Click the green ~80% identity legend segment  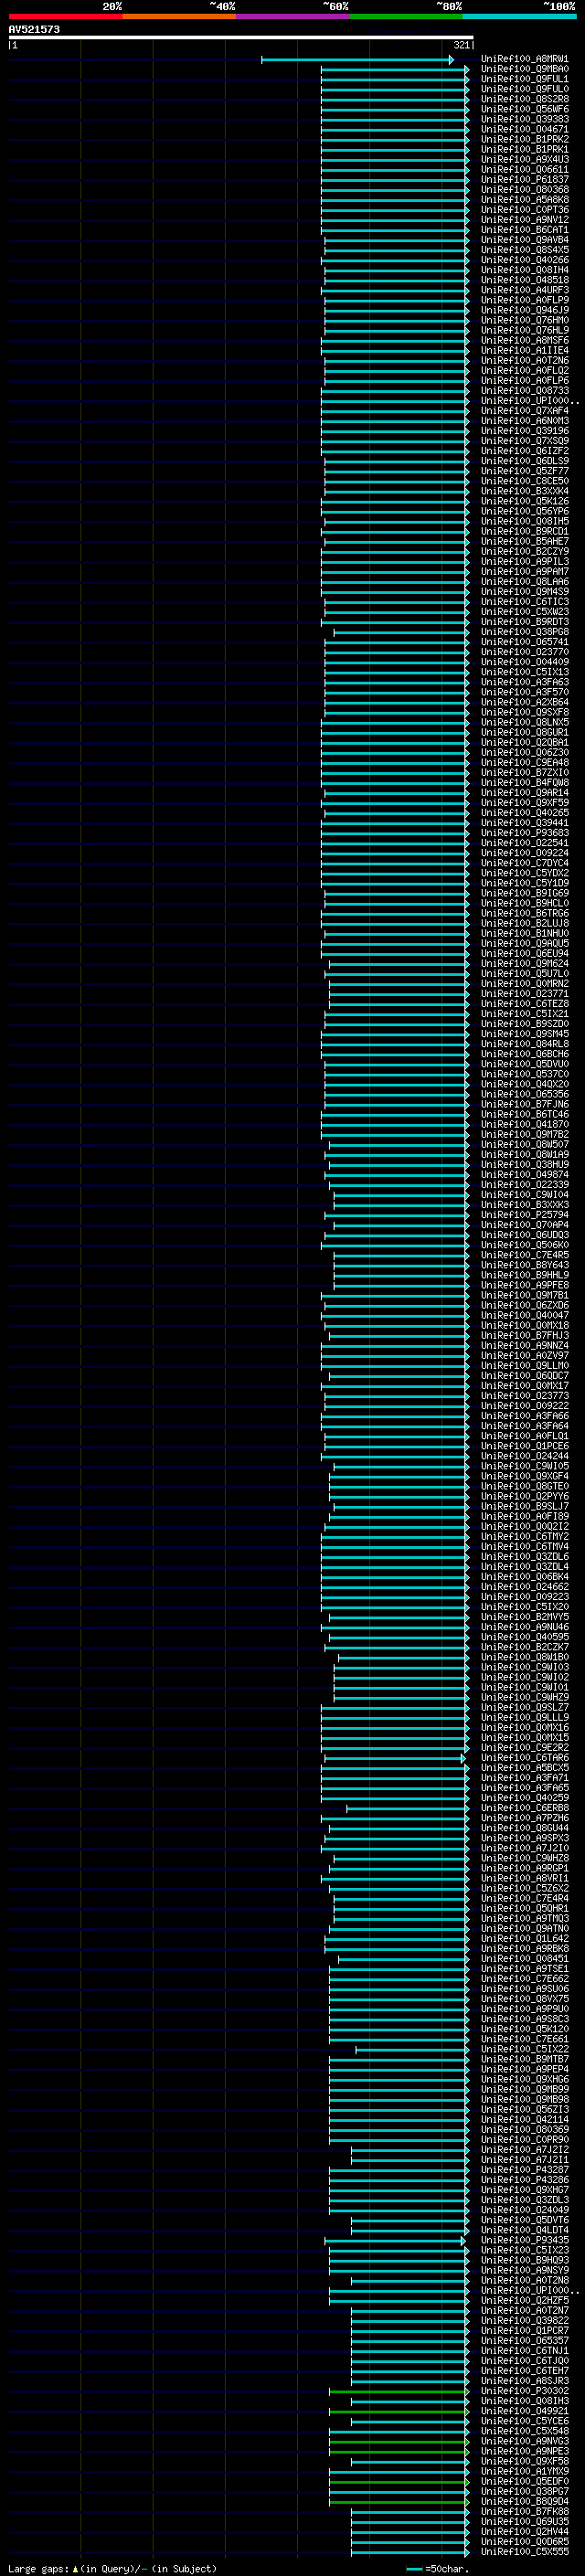click(406, 16)
